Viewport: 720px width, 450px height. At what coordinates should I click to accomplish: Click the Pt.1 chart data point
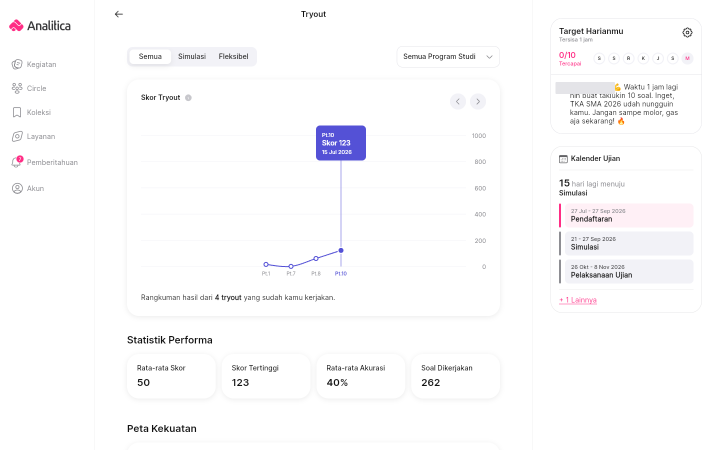[266, 264]
